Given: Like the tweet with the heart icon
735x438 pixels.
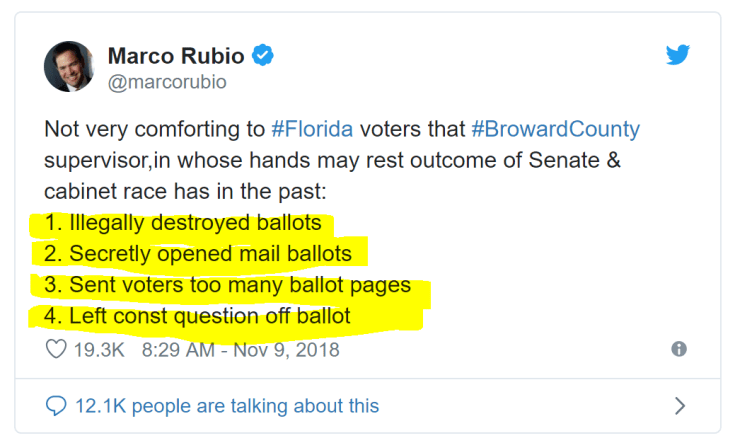Looking at the screenshot, I should coord(56,350).
